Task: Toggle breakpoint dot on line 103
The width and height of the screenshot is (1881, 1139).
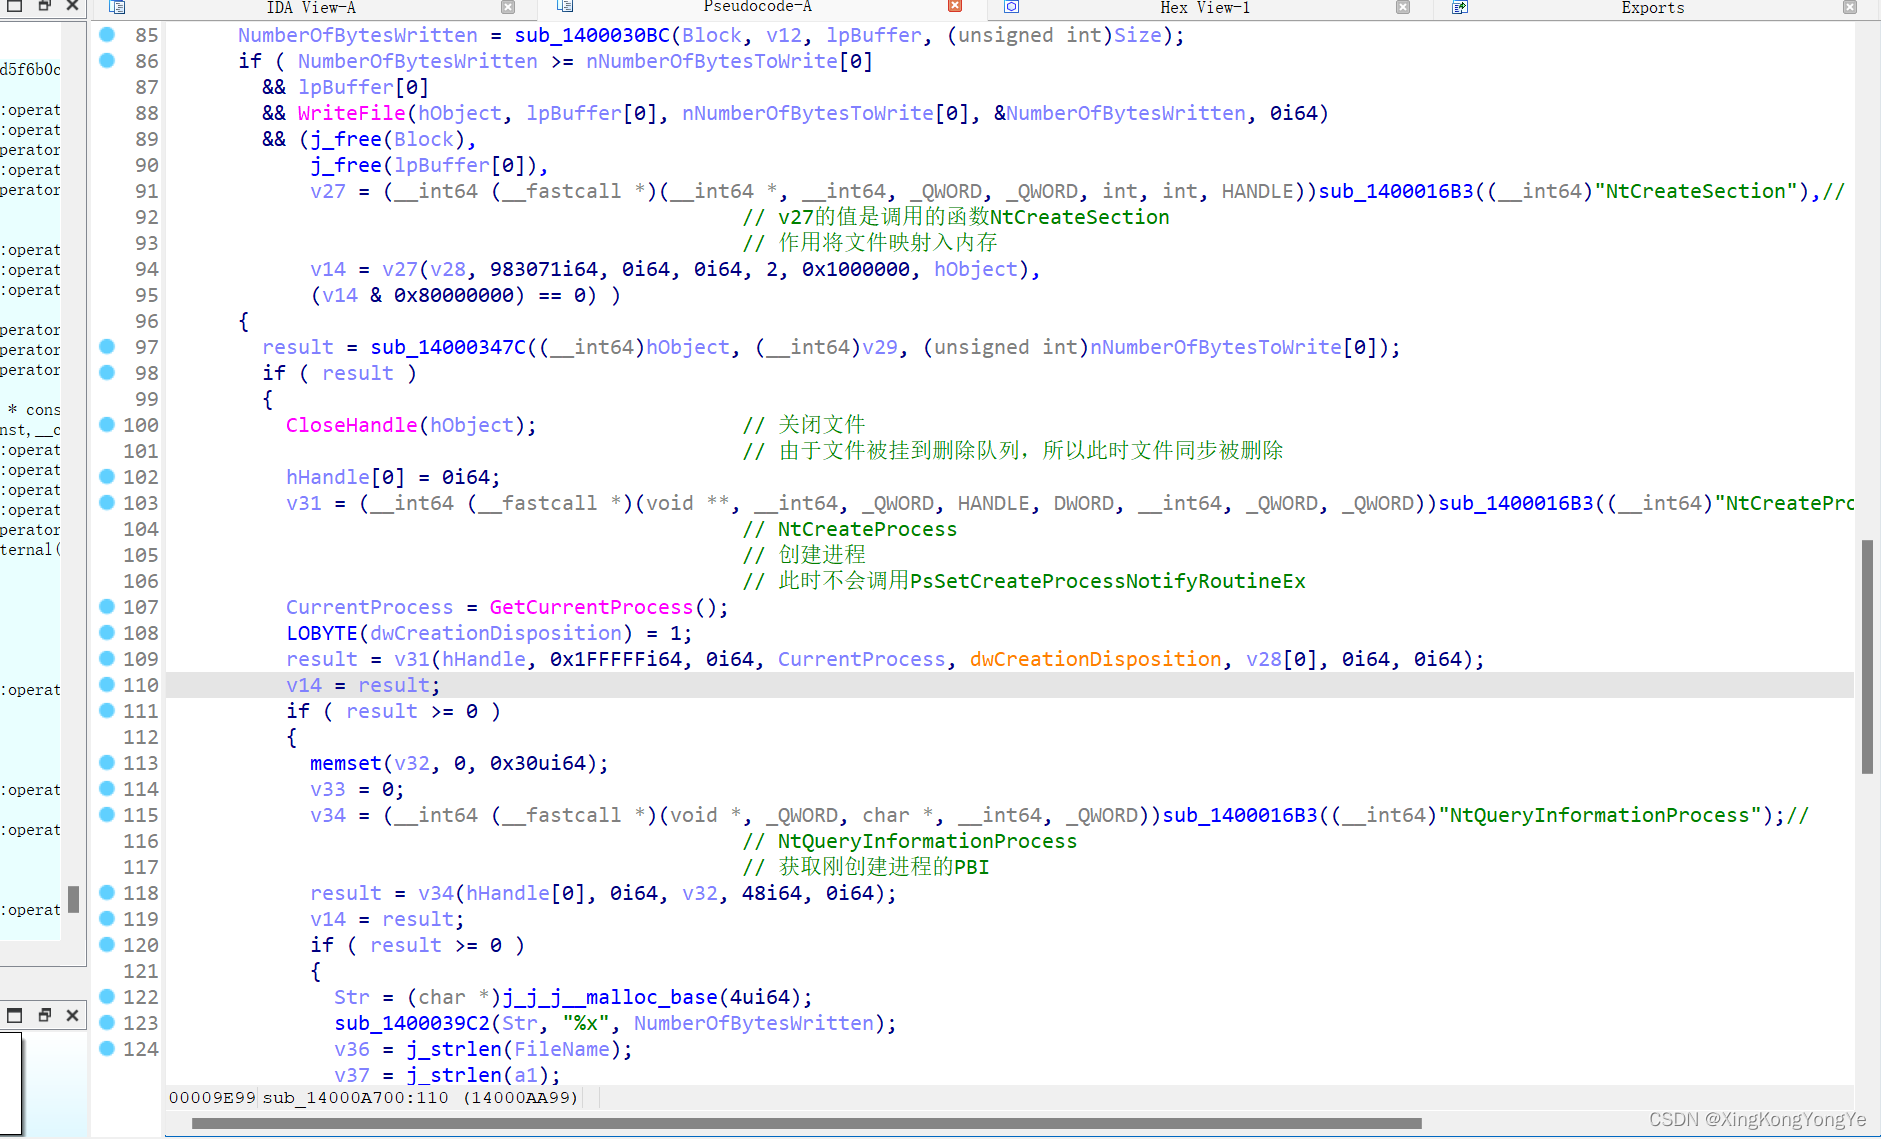Action: [107, 502]
